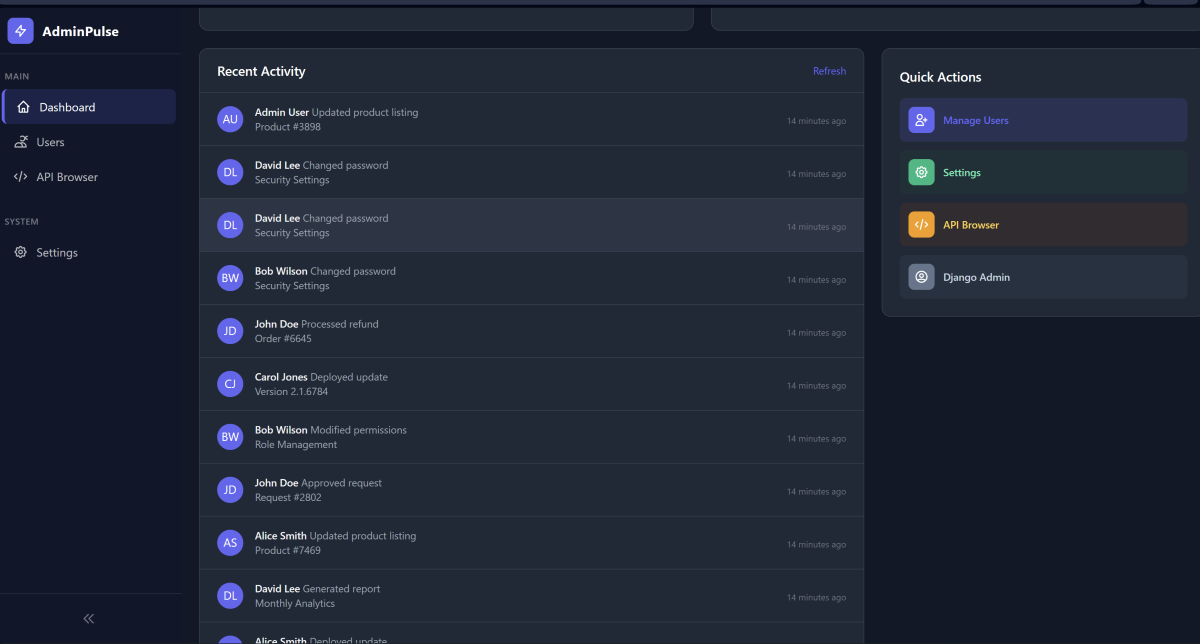Click the Users person icon in sidebar
The width and height of the screenshot is (1200, 644).
point(22,142)
